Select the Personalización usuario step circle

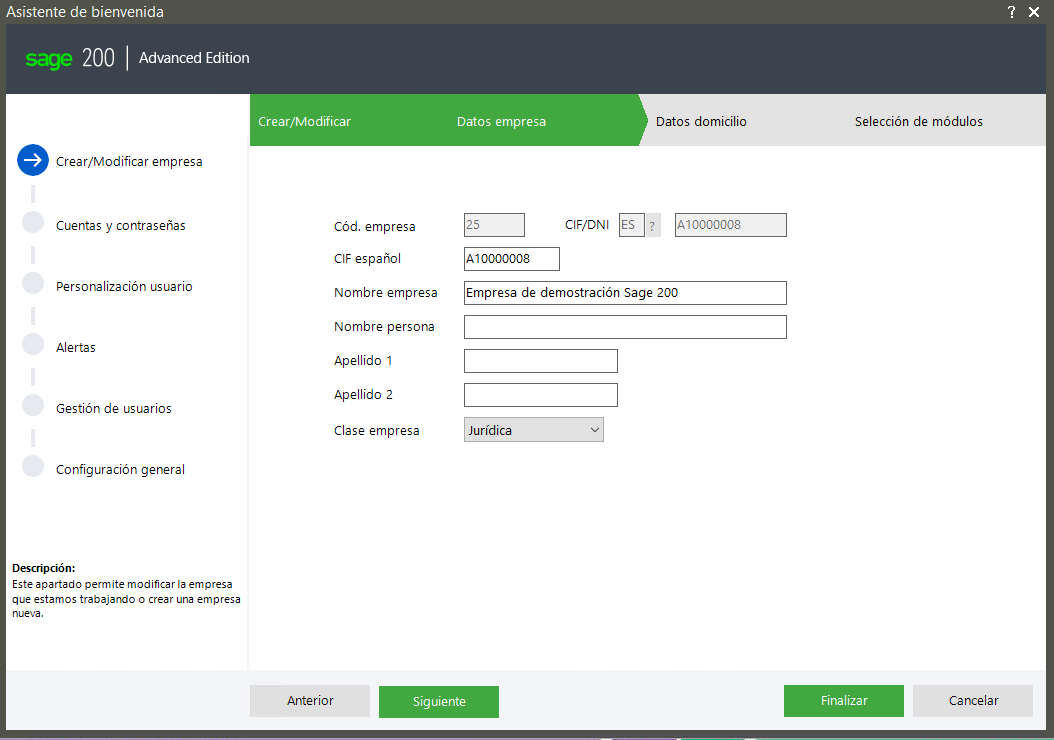33,283
